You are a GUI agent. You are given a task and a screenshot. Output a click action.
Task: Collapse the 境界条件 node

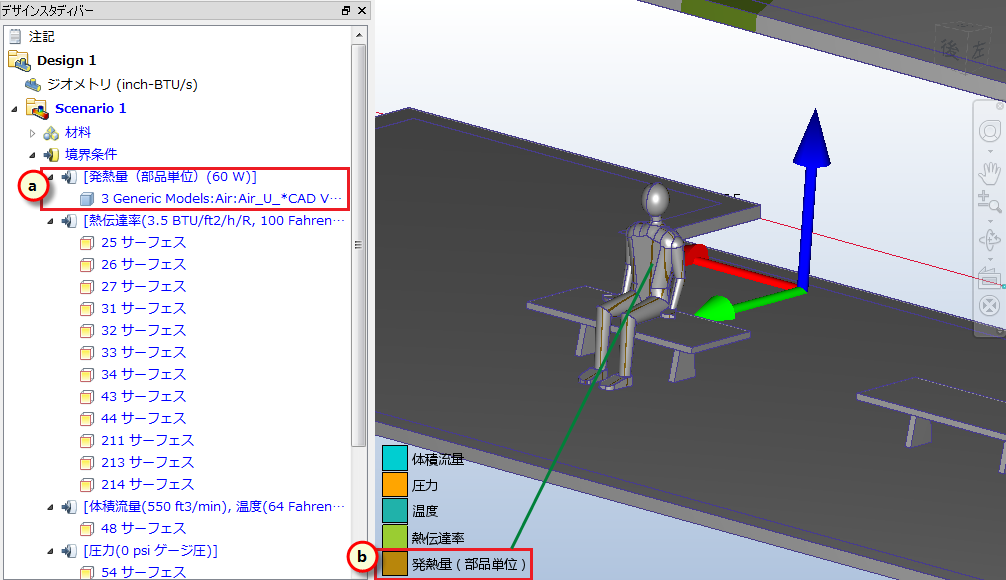(32, 155)
